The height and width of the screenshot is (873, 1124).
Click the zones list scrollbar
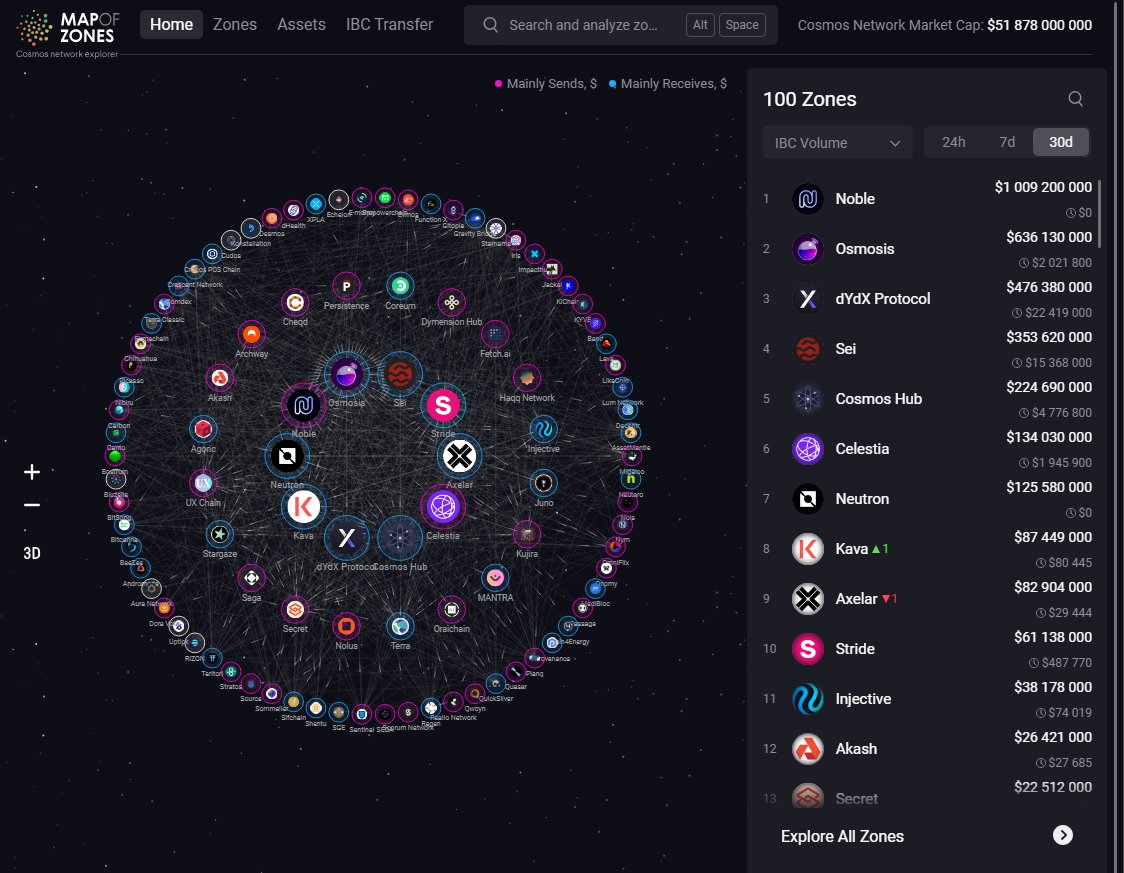coord(1100,213)
